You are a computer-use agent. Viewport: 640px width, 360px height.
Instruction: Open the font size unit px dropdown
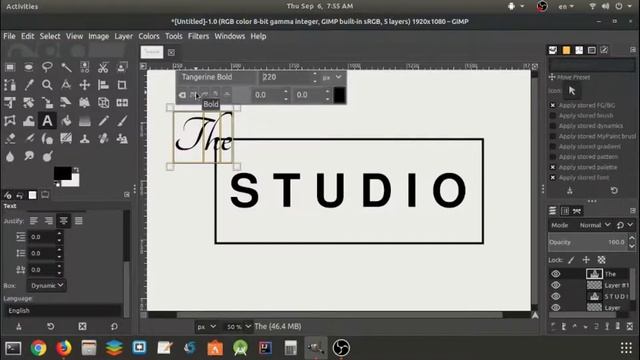coord(332,77)
